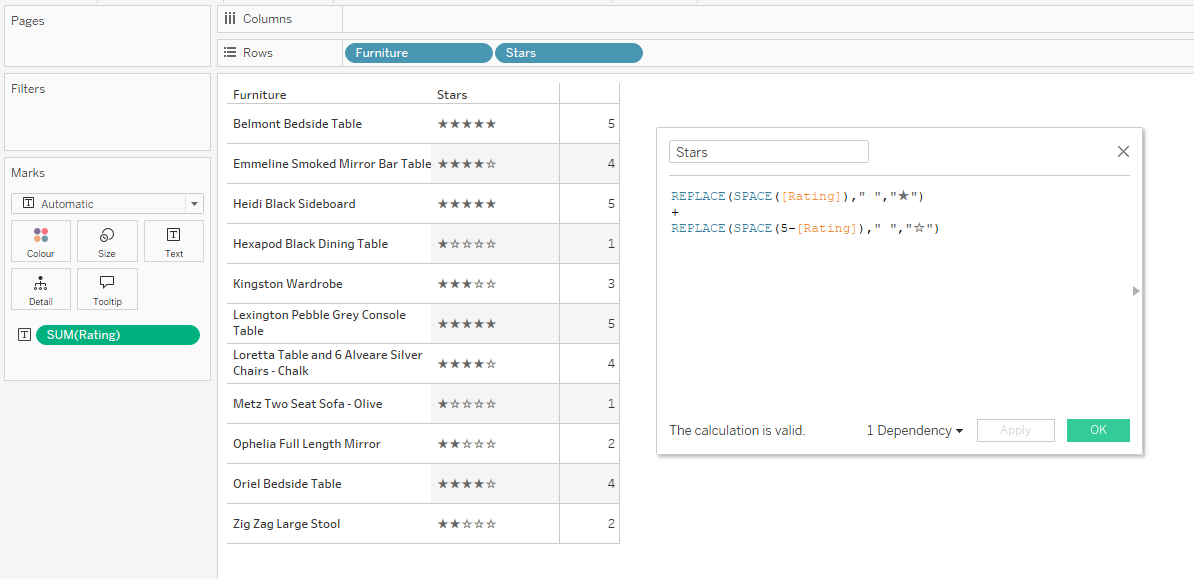Close the Stars calculation dialog

point(1123,152)
